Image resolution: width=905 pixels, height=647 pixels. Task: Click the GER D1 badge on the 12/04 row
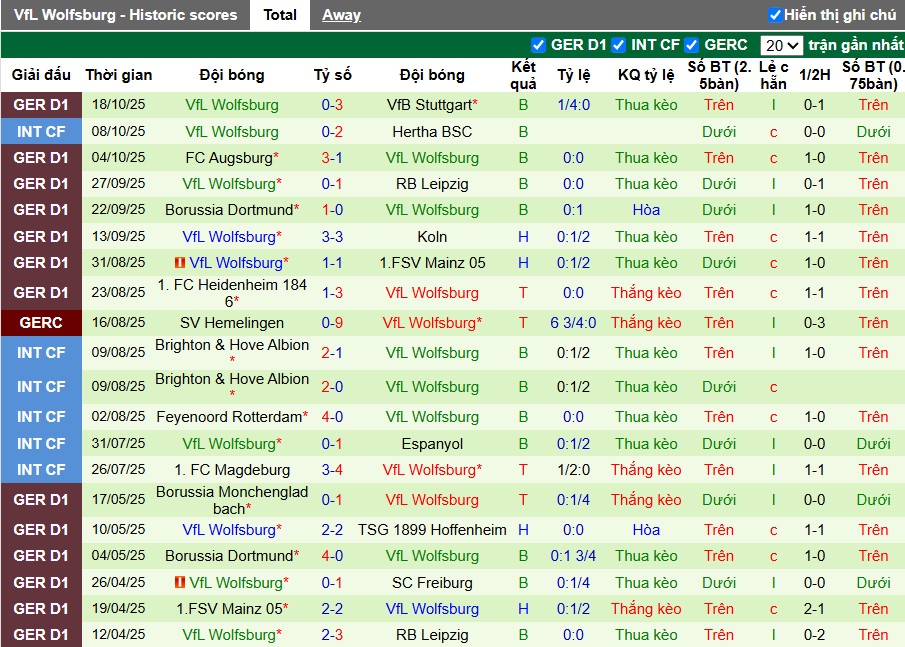[x=40, y=634]
